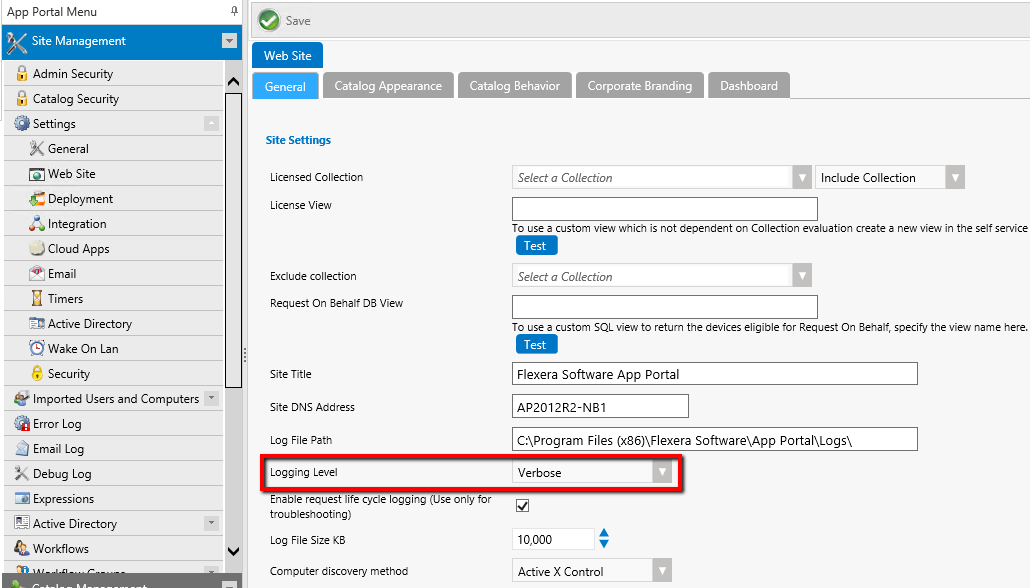
Task: Open the Timers settings icon
Action: click(36, 298)
